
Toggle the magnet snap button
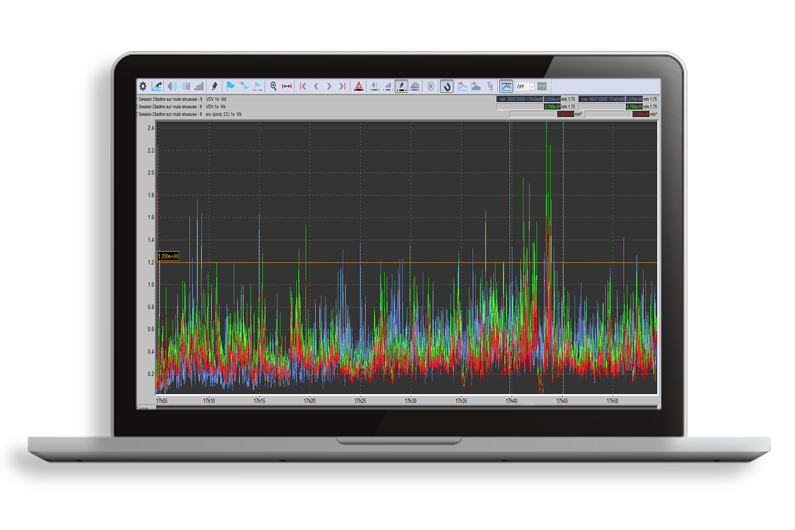pyautogui.click(x=446, y=87)
